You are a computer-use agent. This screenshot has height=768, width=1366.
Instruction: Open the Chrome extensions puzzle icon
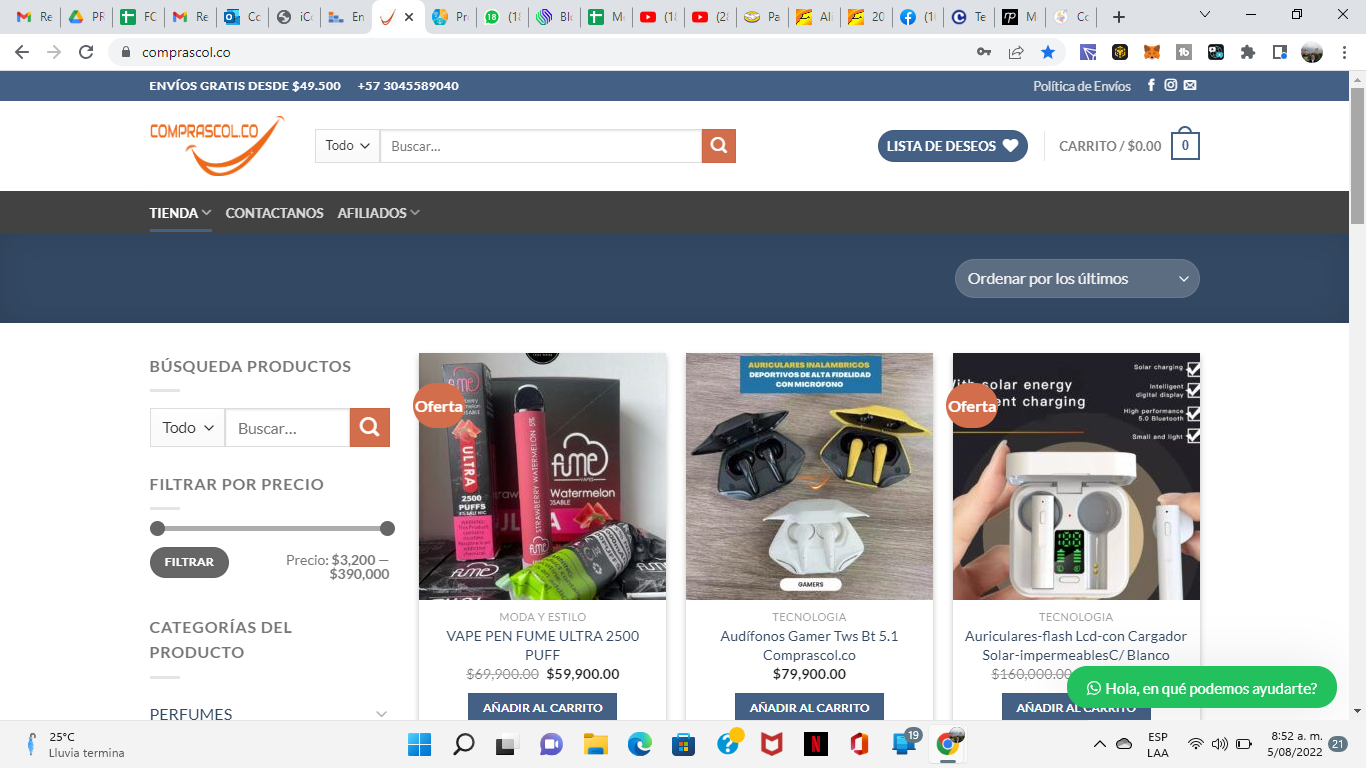click(1247, 52)
